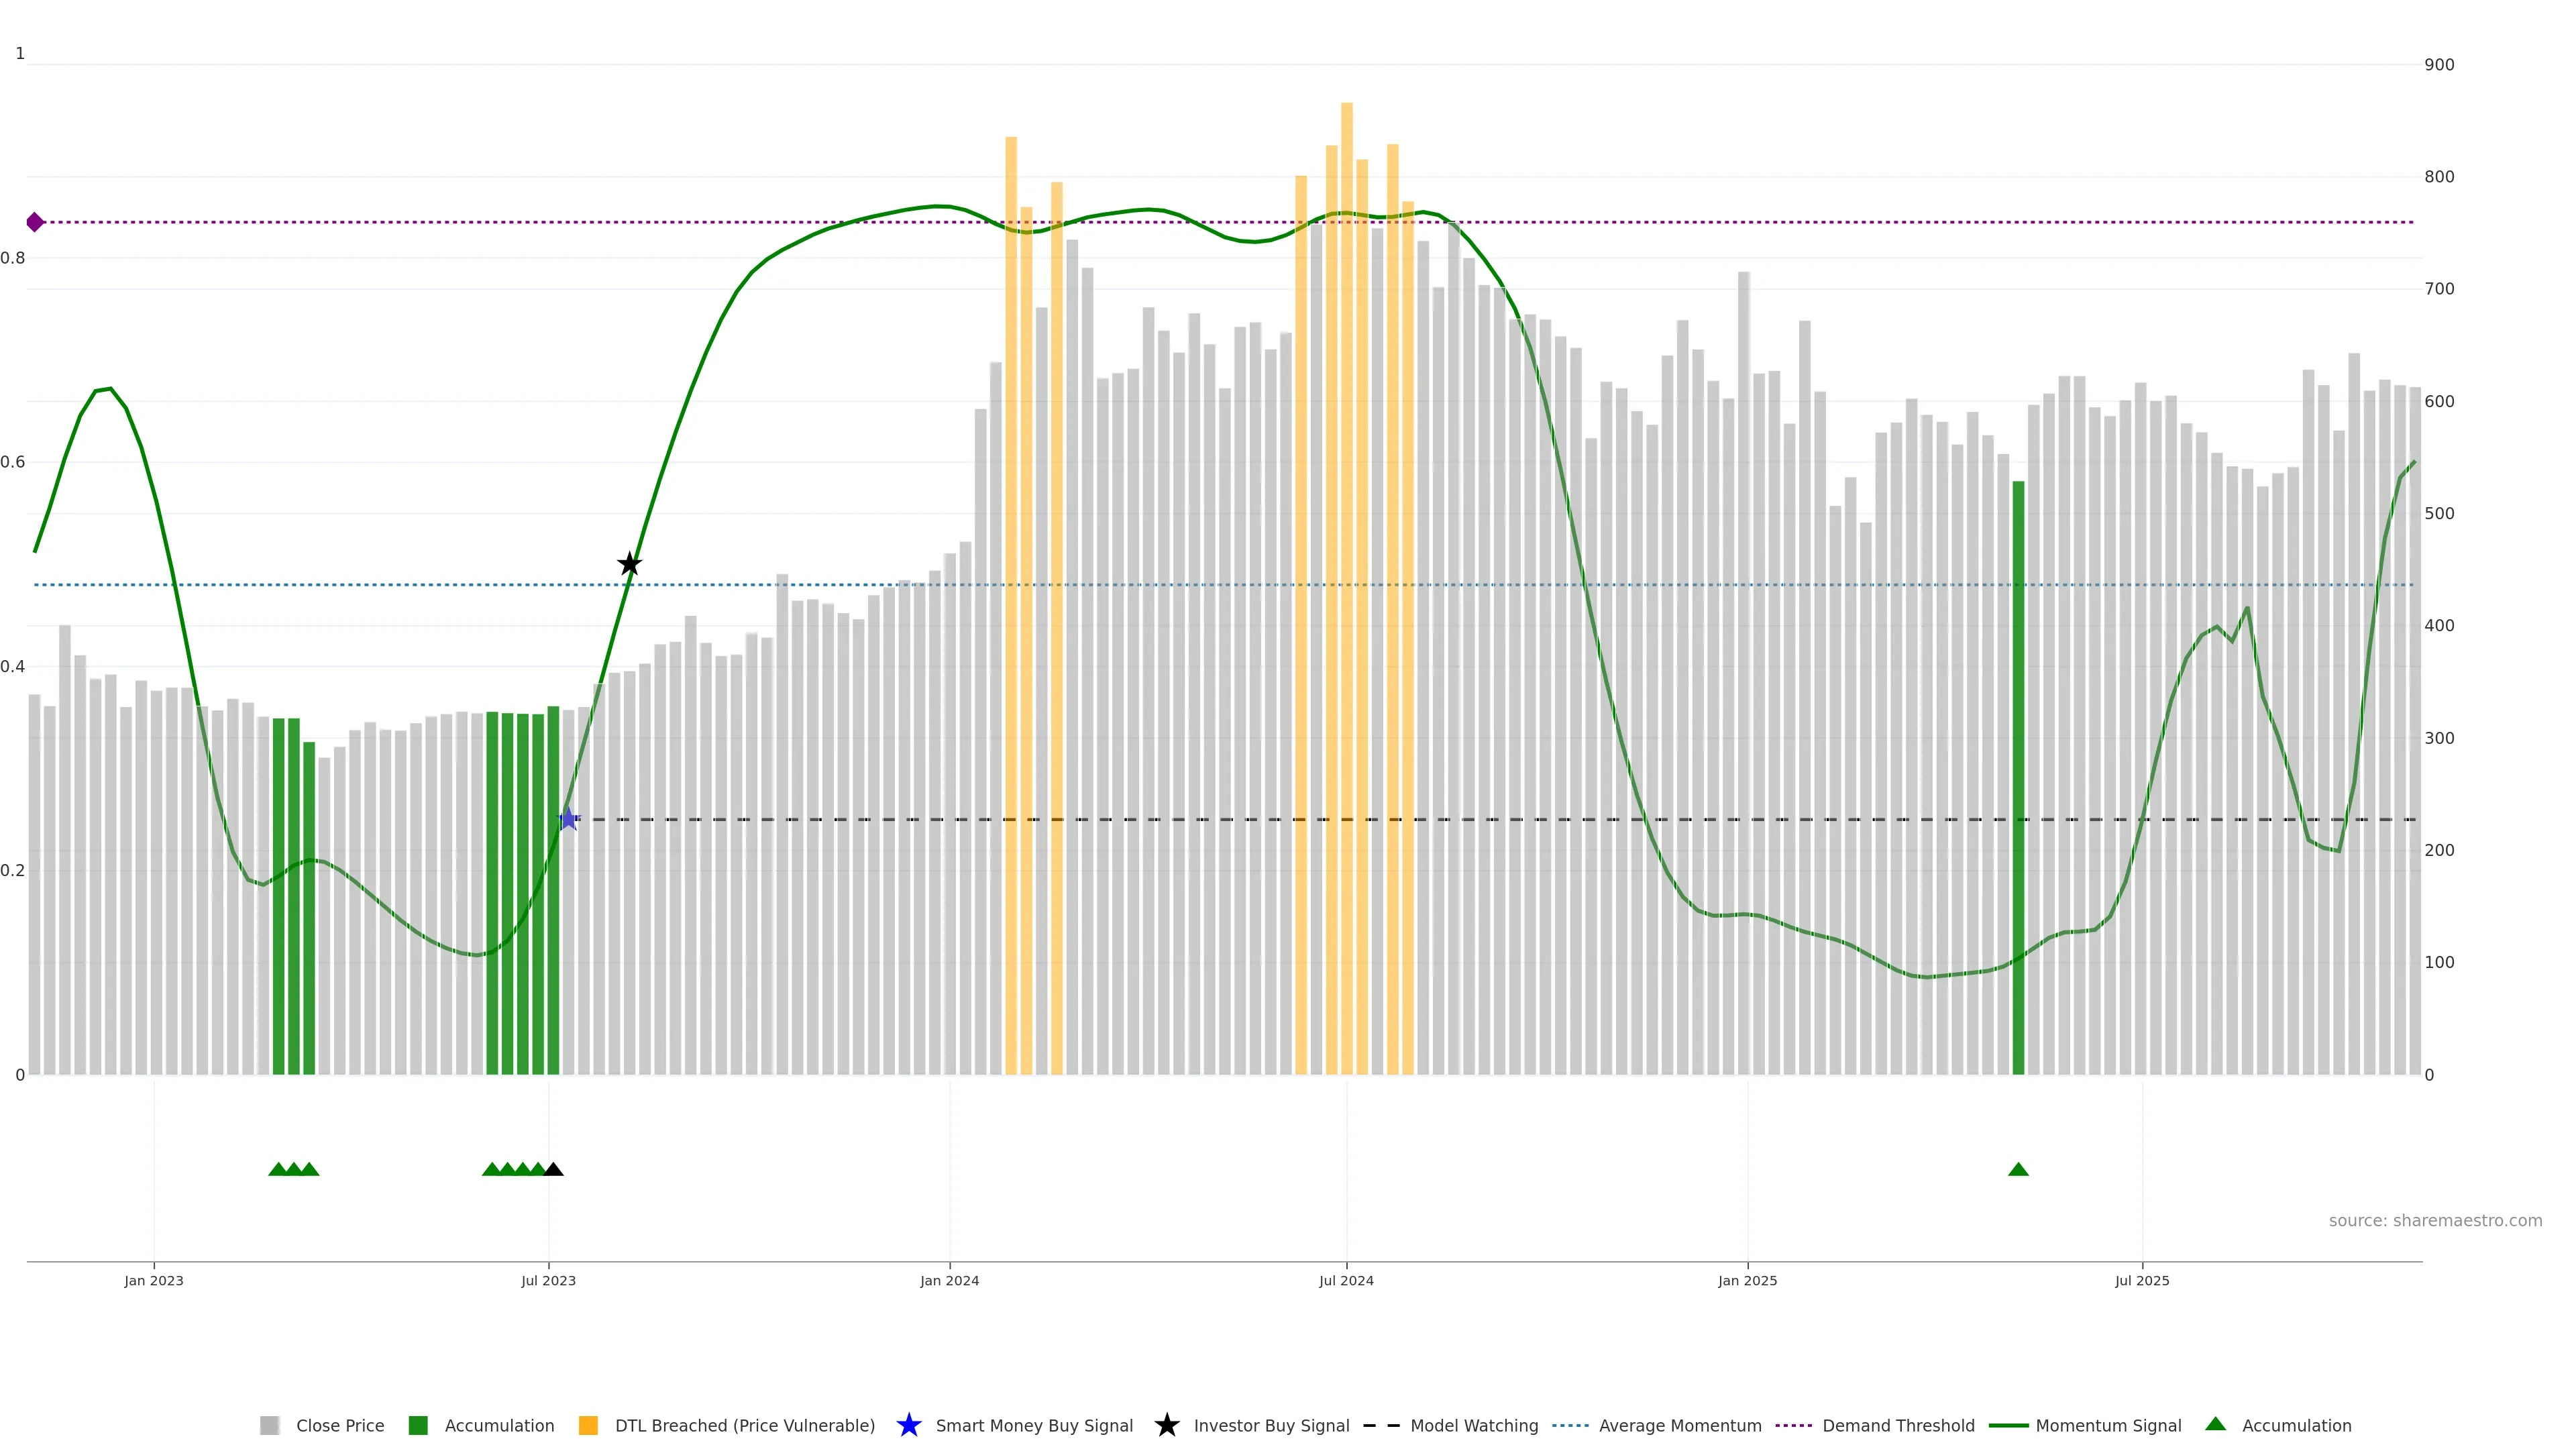Image resolution: width=2576 pixels, height=1449 pixels.
Task: Click the black star icon in legend
Action: (x=1166, y=1425)
